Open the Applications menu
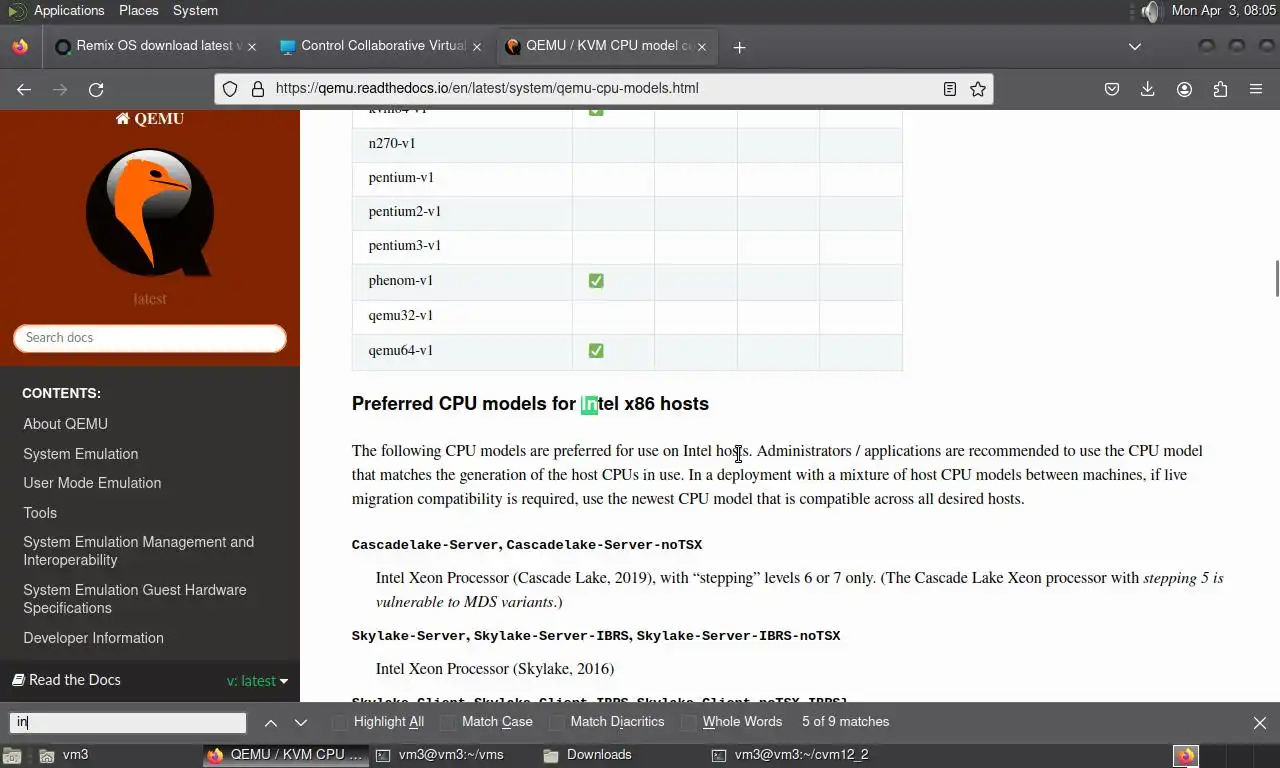Screen dimensions: 1280x768 69,10
